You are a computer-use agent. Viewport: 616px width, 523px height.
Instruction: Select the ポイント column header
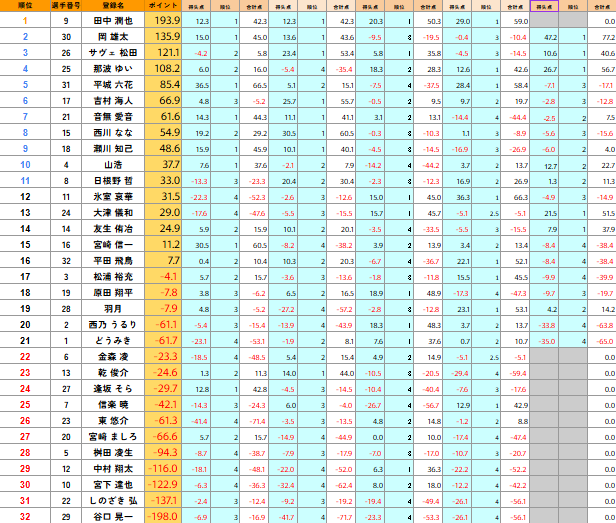[163, 6]
